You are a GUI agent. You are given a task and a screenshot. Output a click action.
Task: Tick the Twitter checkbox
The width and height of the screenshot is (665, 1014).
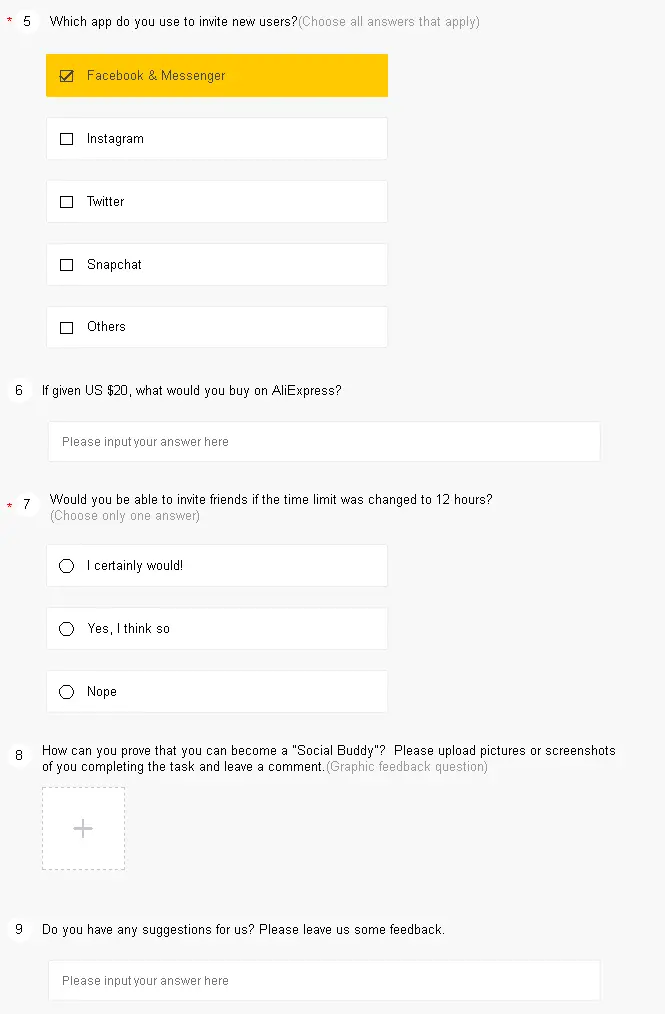coord(67,202)
